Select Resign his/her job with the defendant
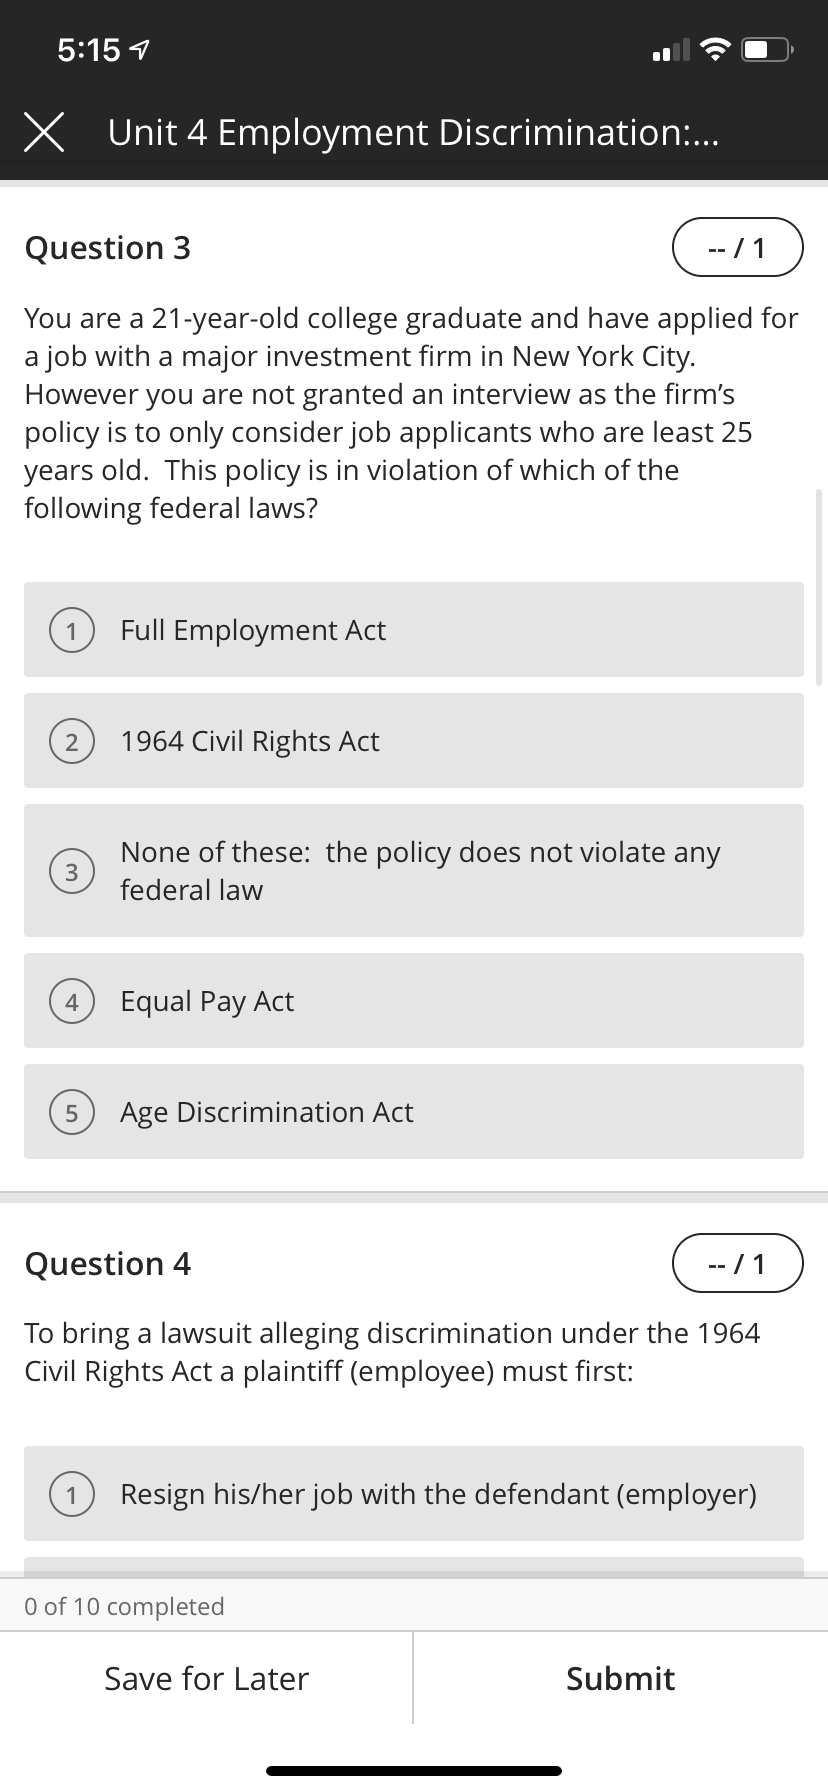 click(414, 1494)
